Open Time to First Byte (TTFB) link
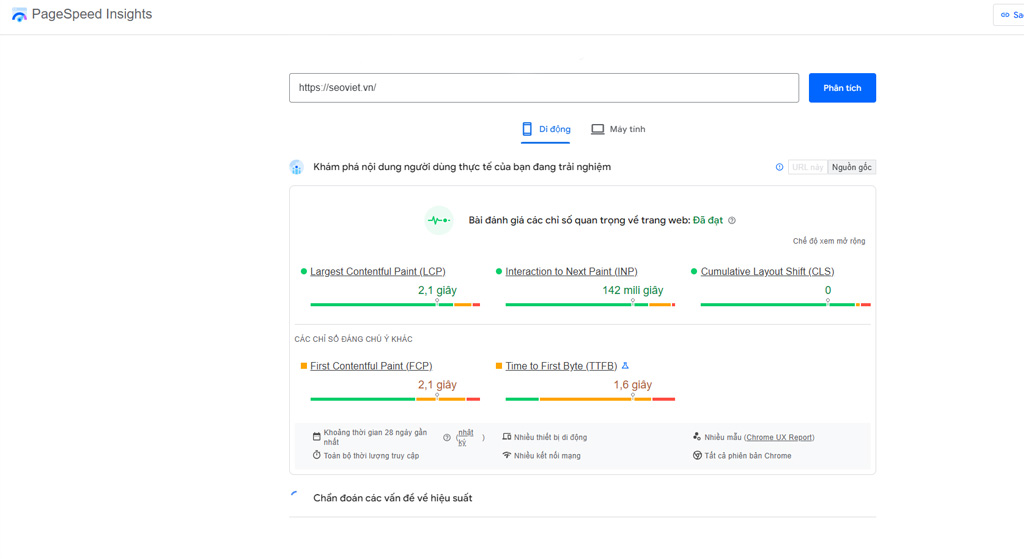 coord(561,366)
